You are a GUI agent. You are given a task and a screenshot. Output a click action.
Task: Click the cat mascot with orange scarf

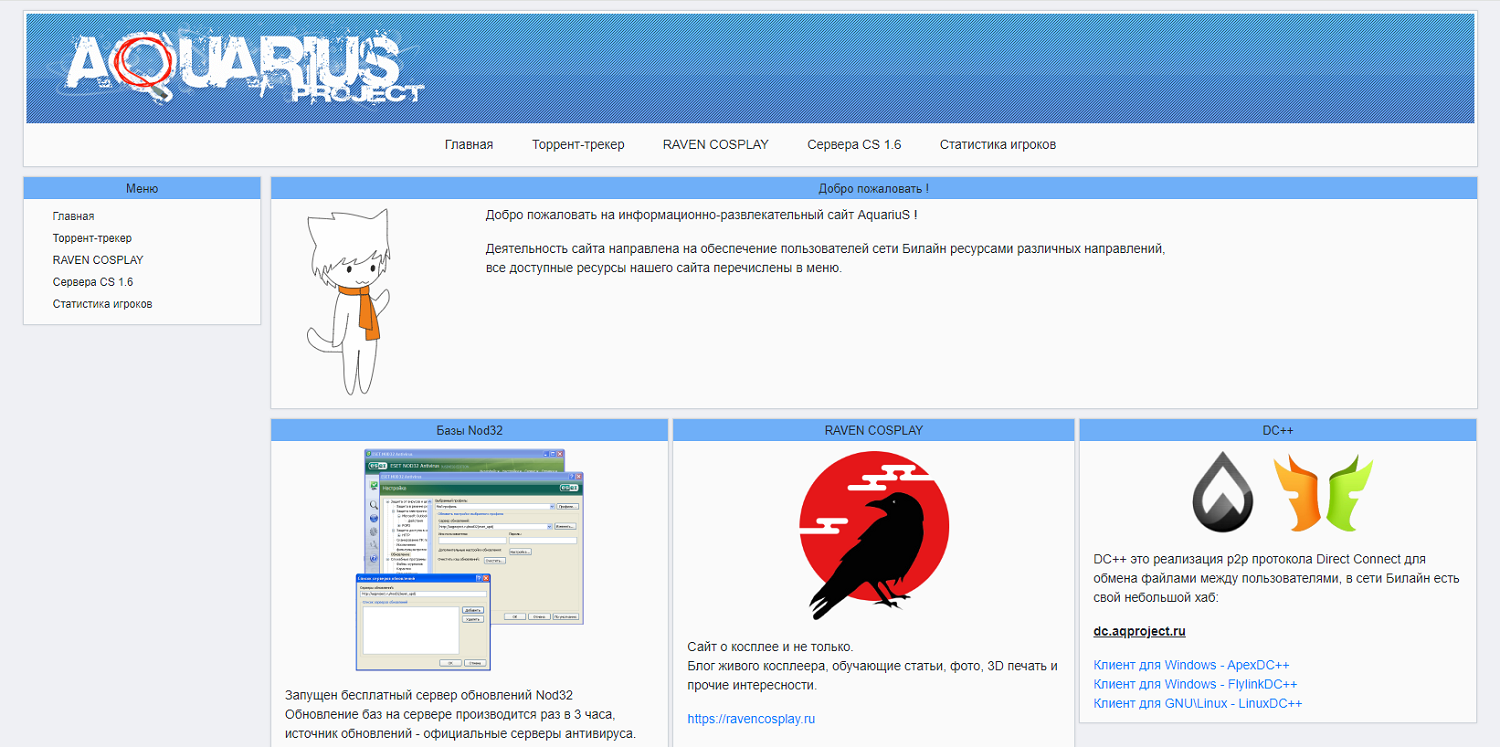346,302
